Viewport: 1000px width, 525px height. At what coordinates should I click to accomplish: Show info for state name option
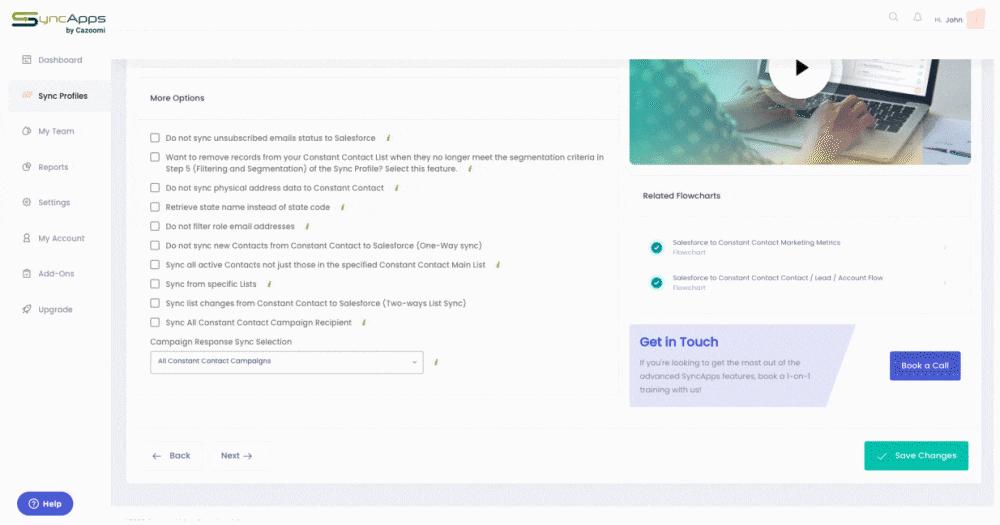click(342, 207)
